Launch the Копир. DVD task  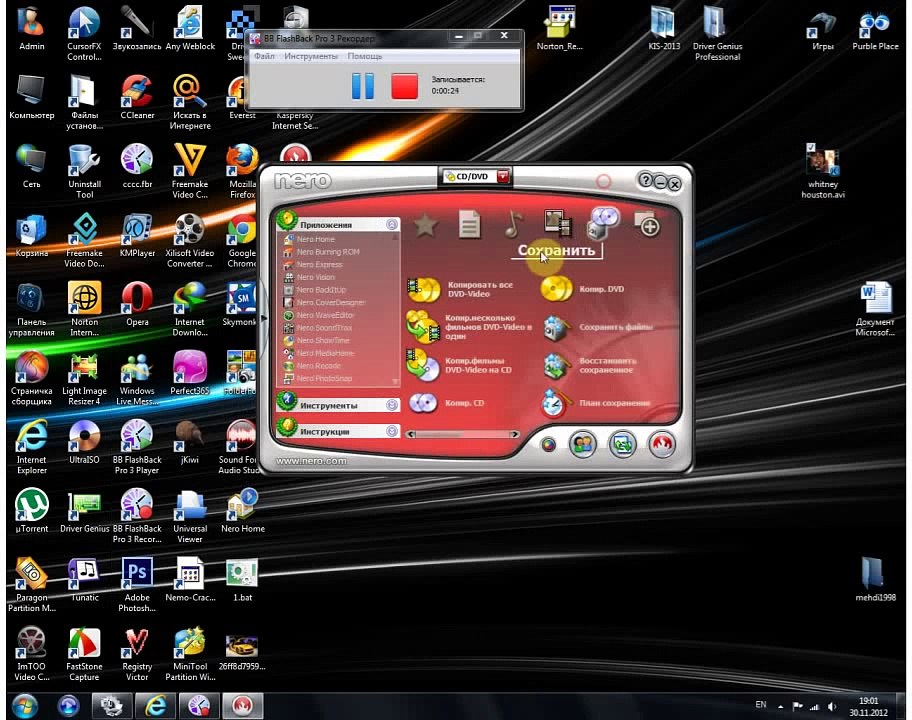pos(583,289)
